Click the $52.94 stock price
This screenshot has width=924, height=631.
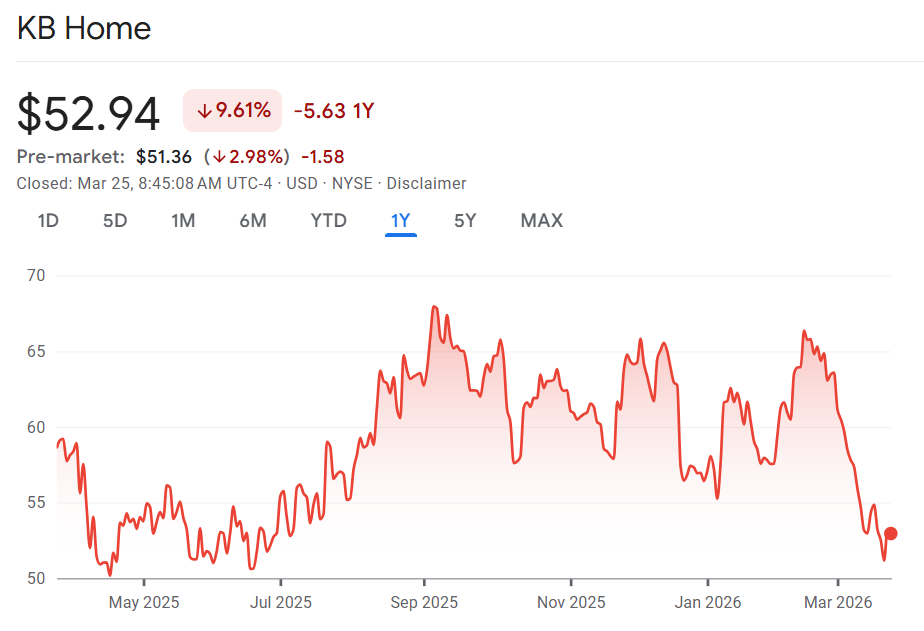(x=89, y=113)
